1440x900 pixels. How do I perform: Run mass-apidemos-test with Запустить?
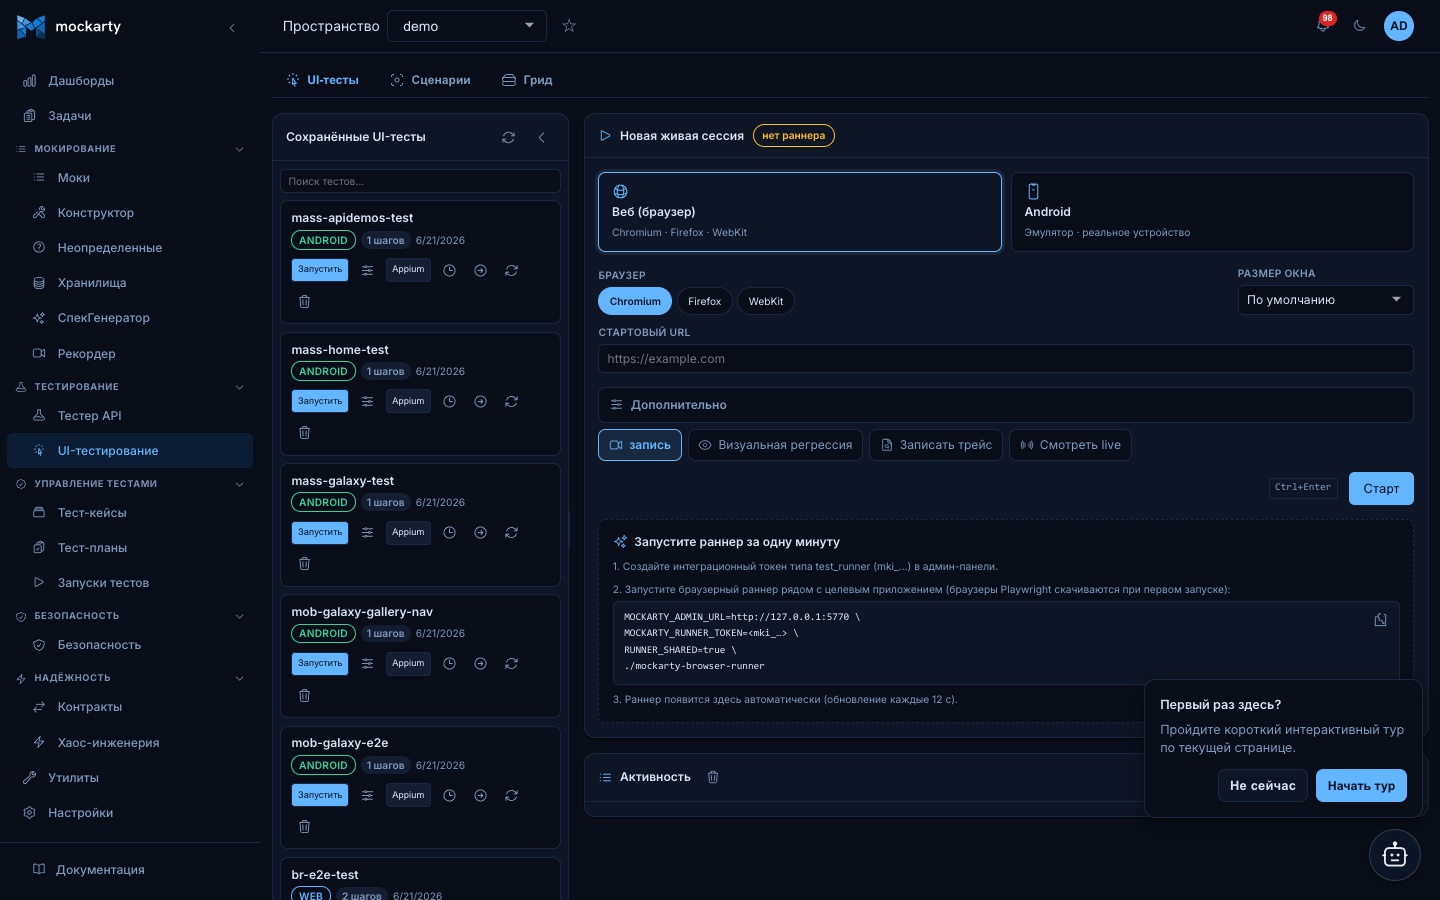pos(320,270)
